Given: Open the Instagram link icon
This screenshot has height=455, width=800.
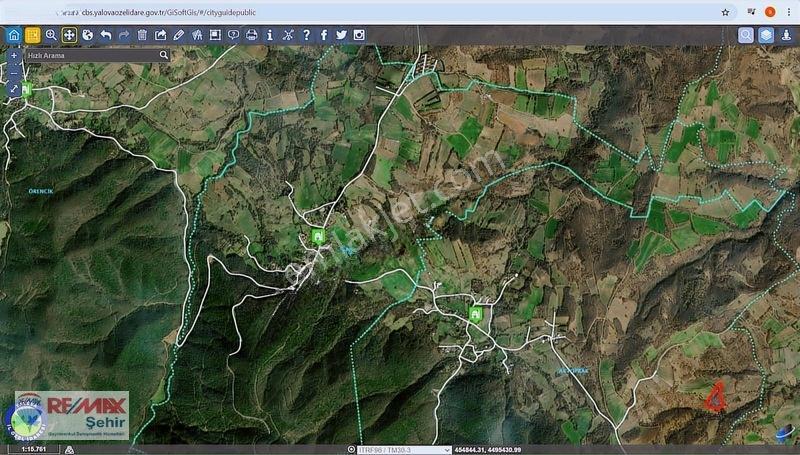Looking at the screenshot, I should (x=359, y=35).
